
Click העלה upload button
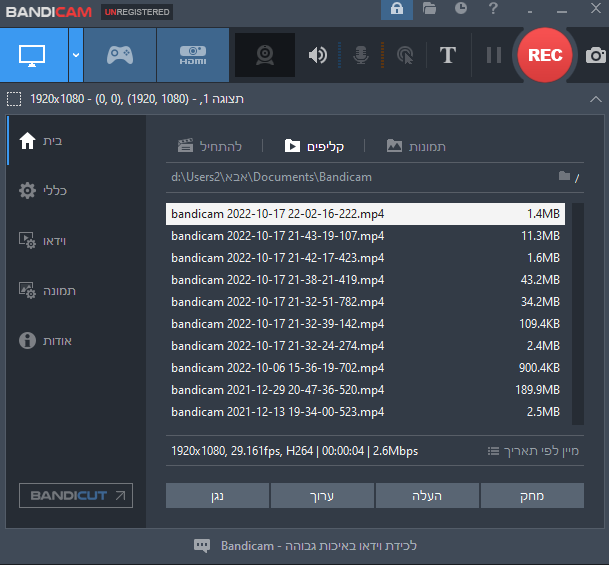tap(427, 496)
